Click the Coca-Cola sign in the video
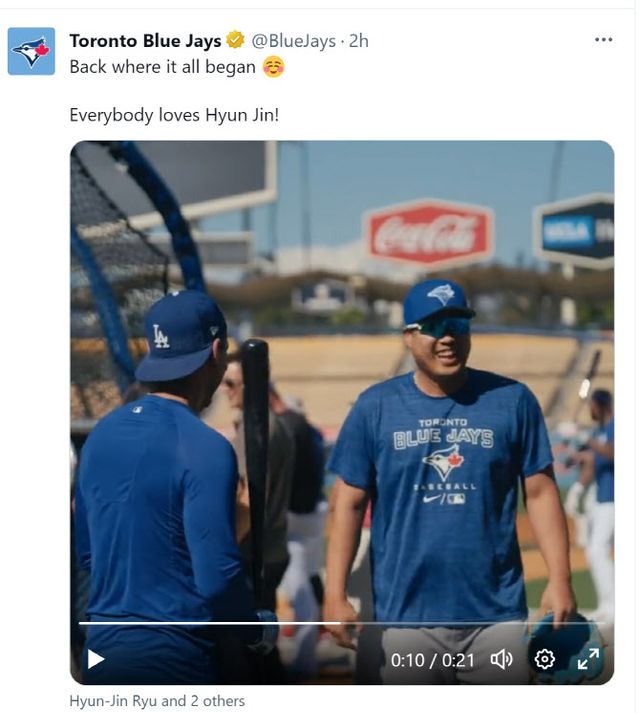This screenshot has width=640, height=713. click(428, 233)
